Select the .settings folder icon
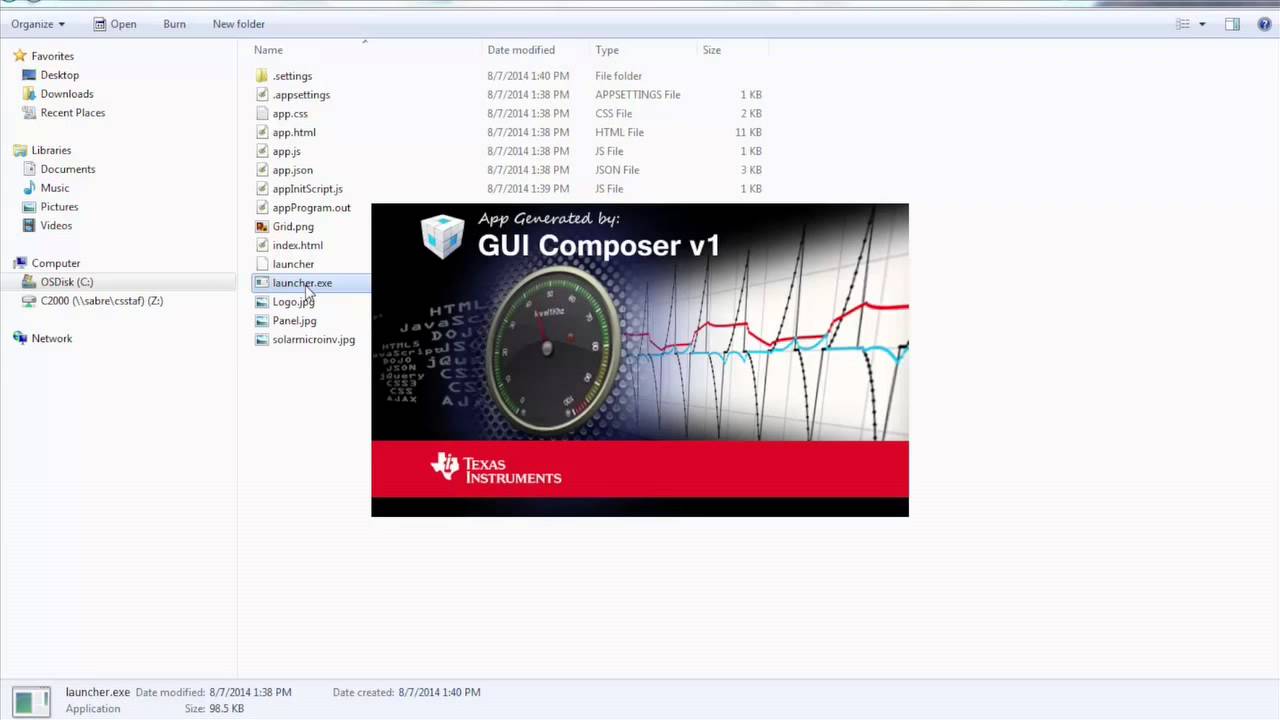 coord(262,76)
